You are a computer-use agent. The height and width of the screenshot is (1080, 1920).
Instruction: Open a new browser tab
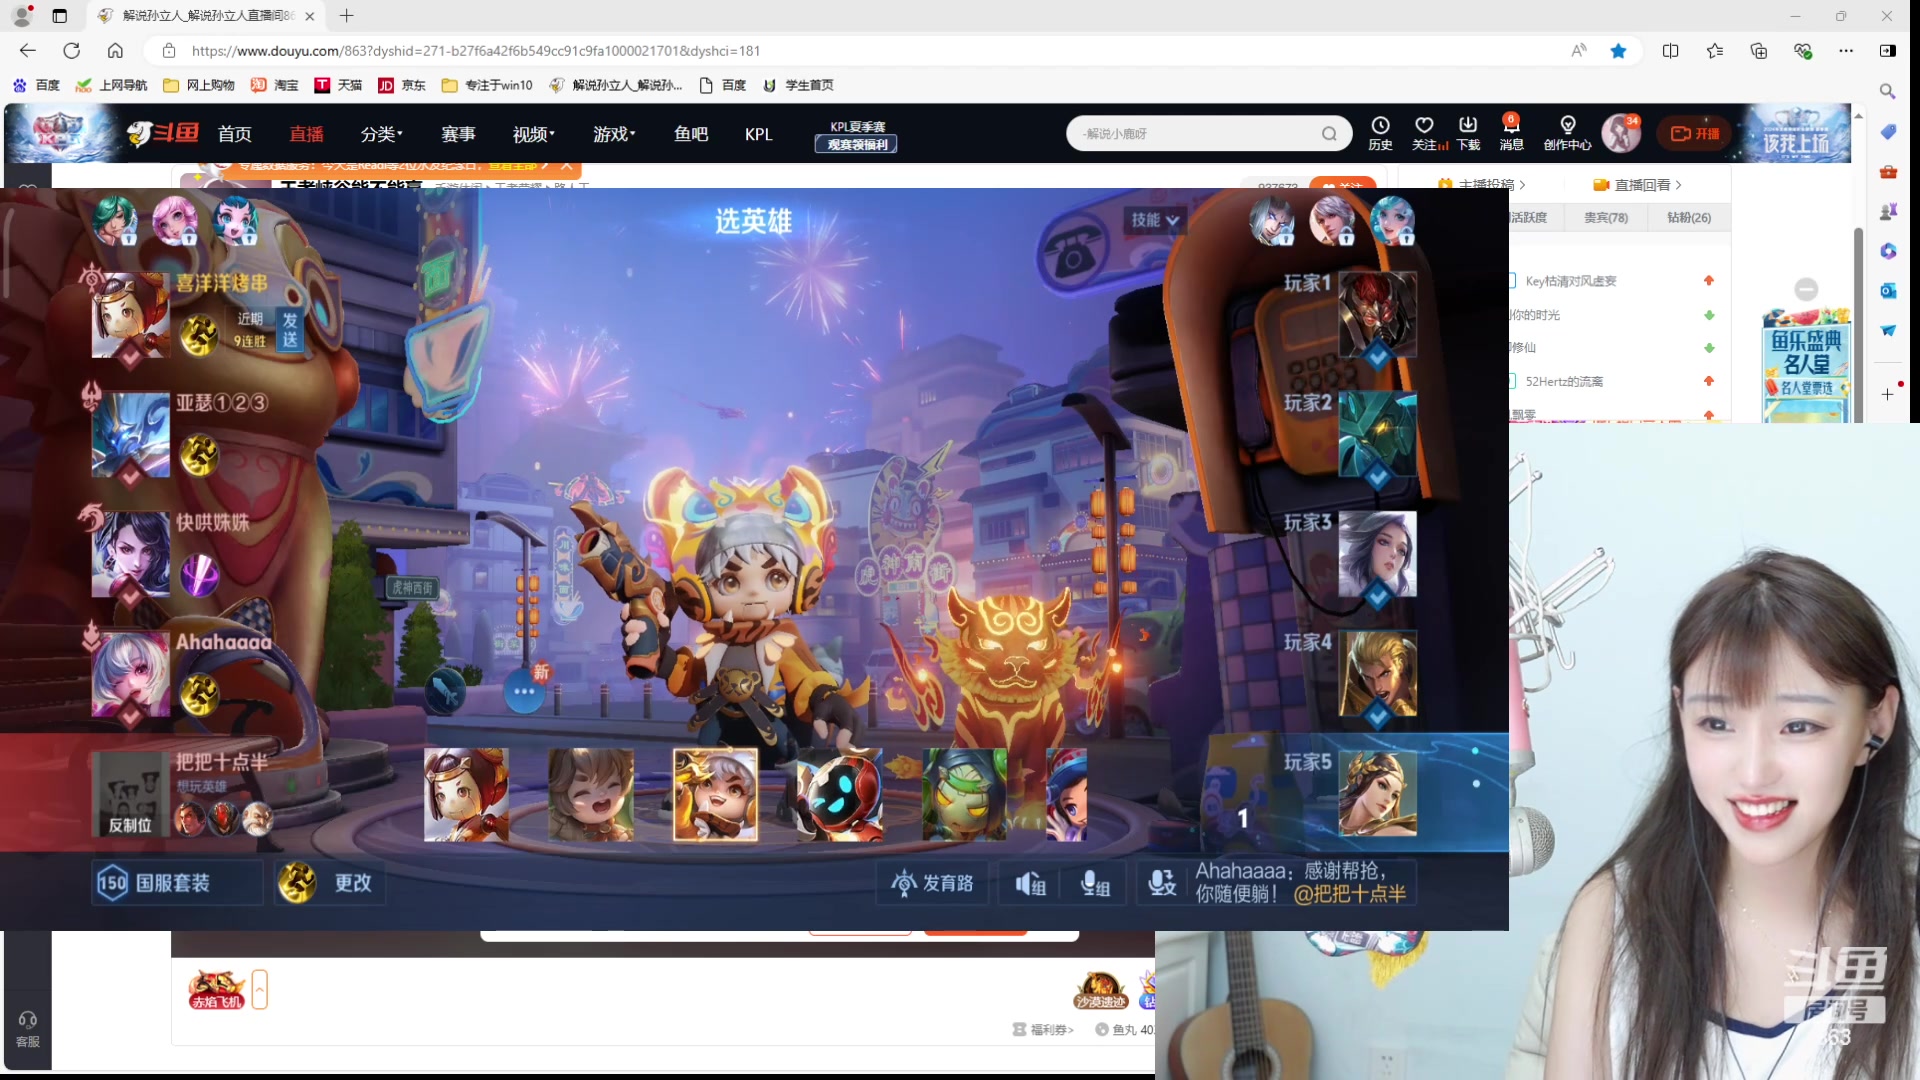[346, 16]
